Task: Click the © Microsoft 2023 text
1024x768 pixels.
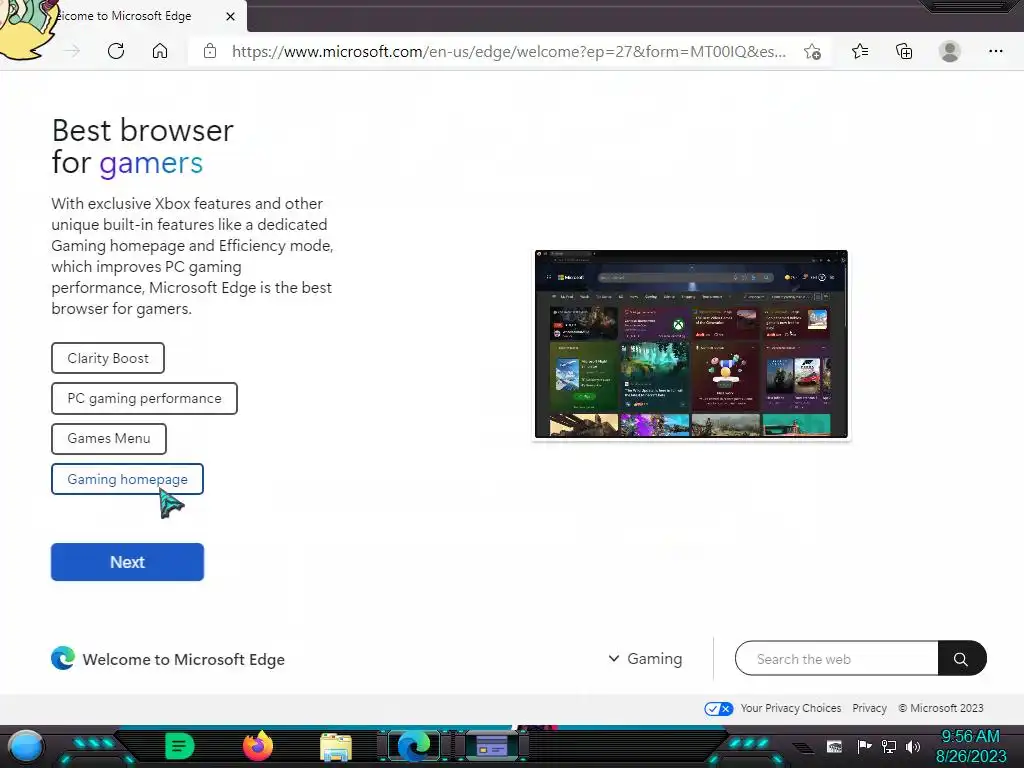Action: (941, 708)
